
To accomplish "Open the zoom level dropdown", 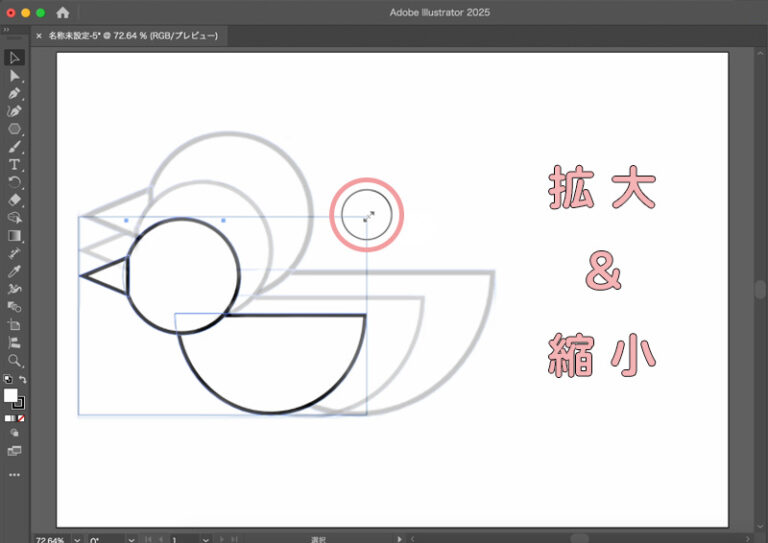I will 76,539.
